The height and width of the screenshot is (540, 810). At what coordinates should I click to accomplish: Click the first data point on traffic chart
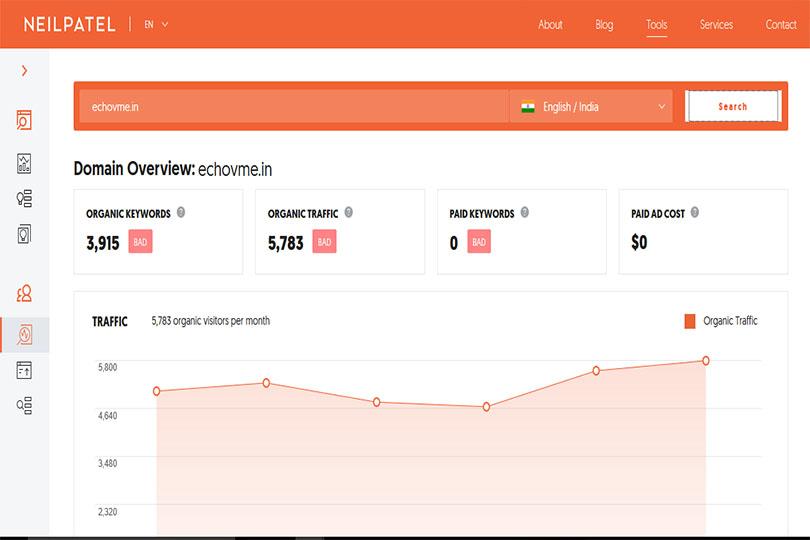157,391
